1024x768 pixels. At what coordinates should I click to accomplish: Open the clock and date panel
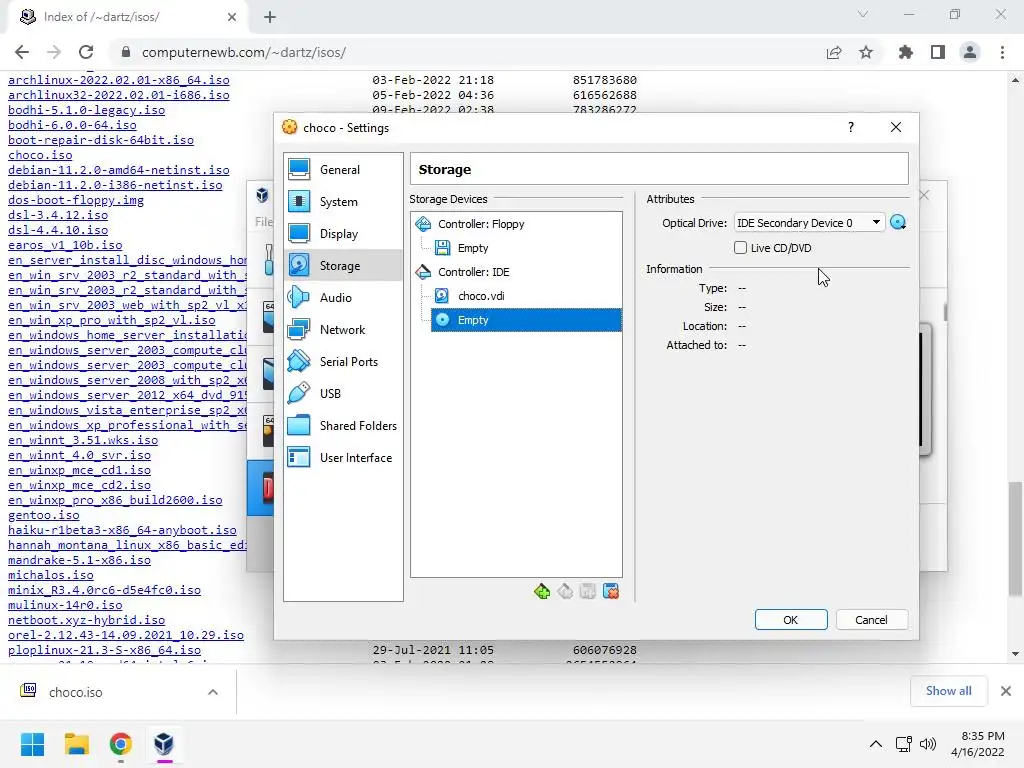pyautogui.click(x=978, y=744)
